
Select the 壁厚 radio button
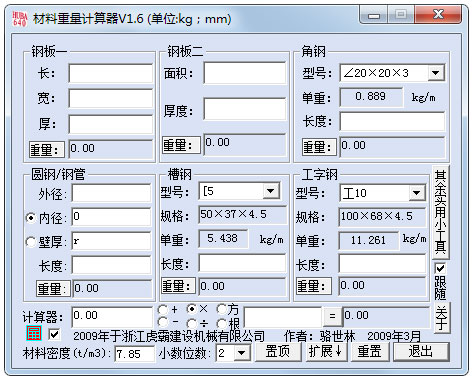(31, 241)
